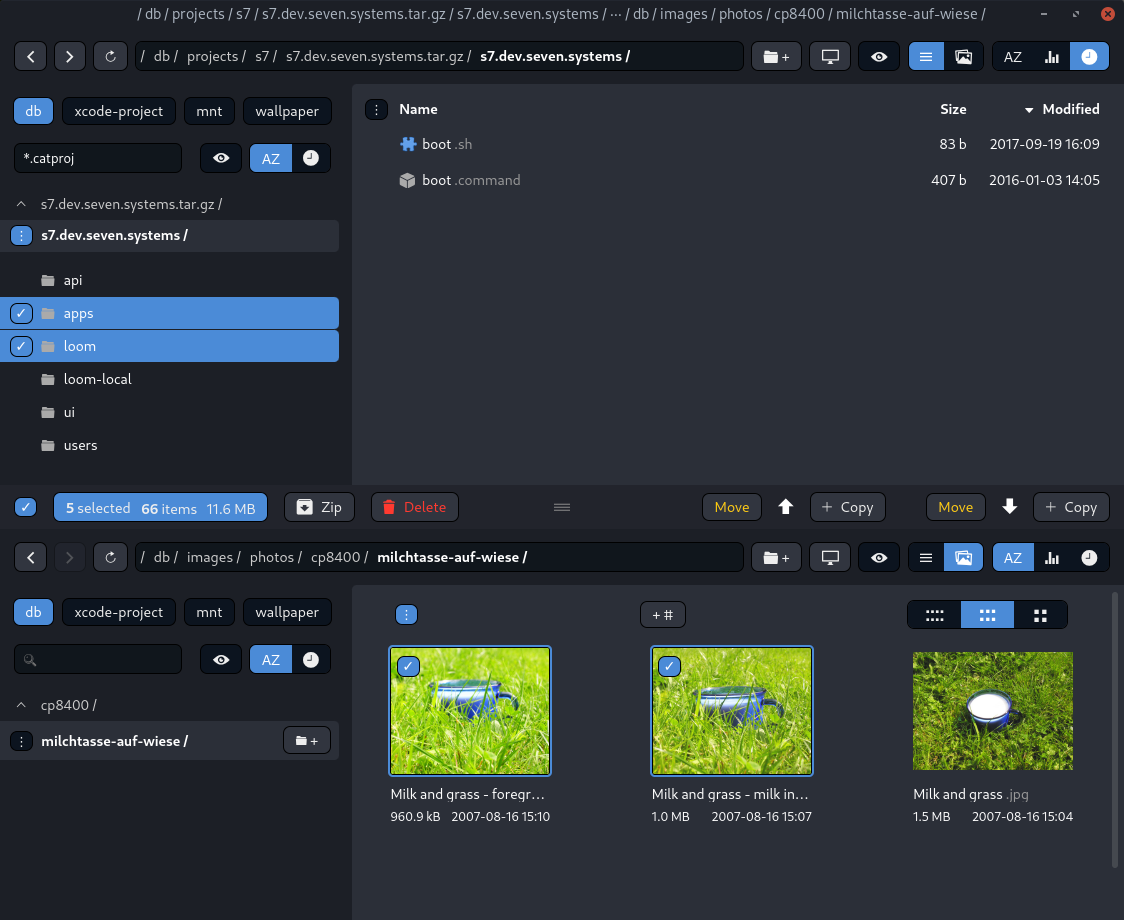
Task: Sort the bottom pane by clock icon in toolbar
Action: (x=1089, y=557)
